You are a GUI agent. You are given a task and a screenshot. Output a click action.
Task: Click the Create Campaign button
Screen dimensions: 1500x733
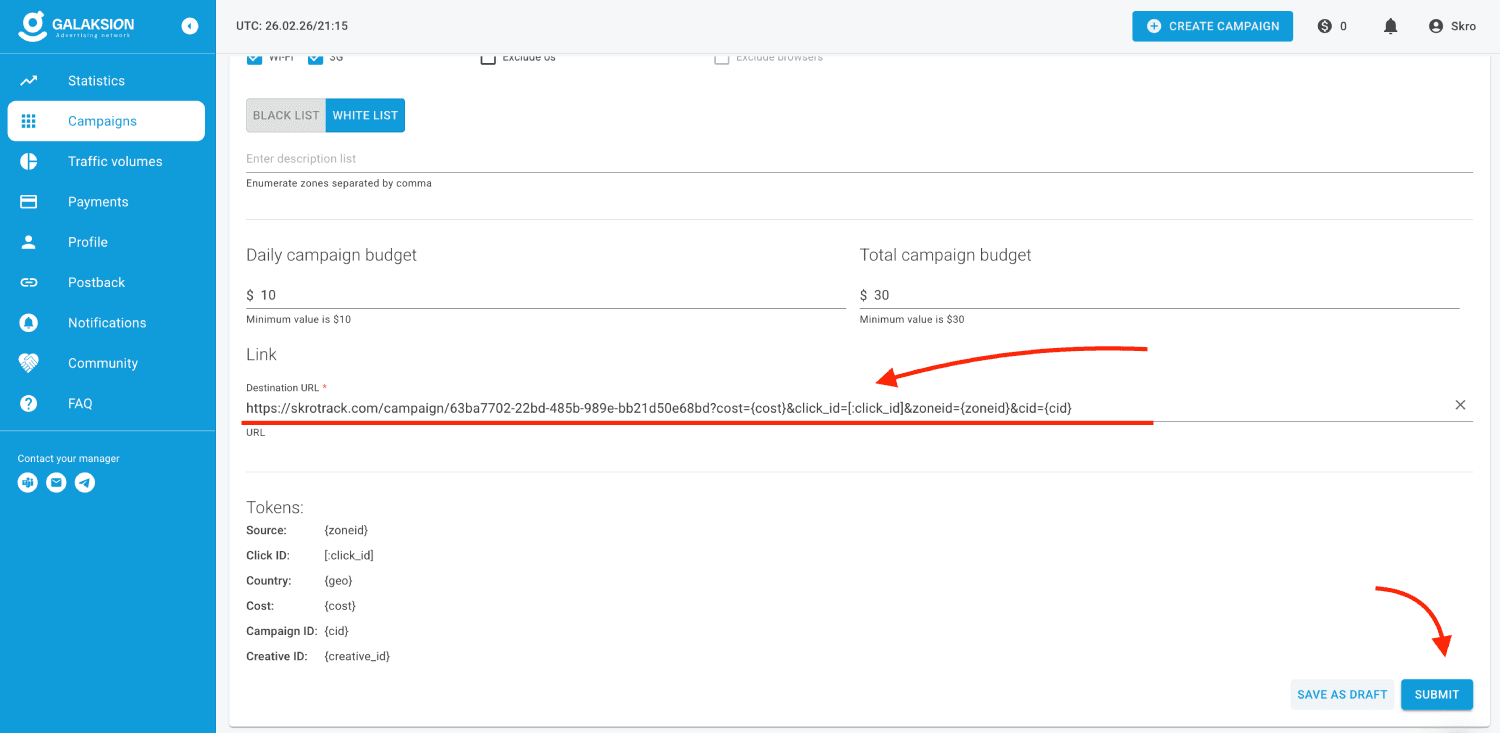click(x=1212, y=26)
